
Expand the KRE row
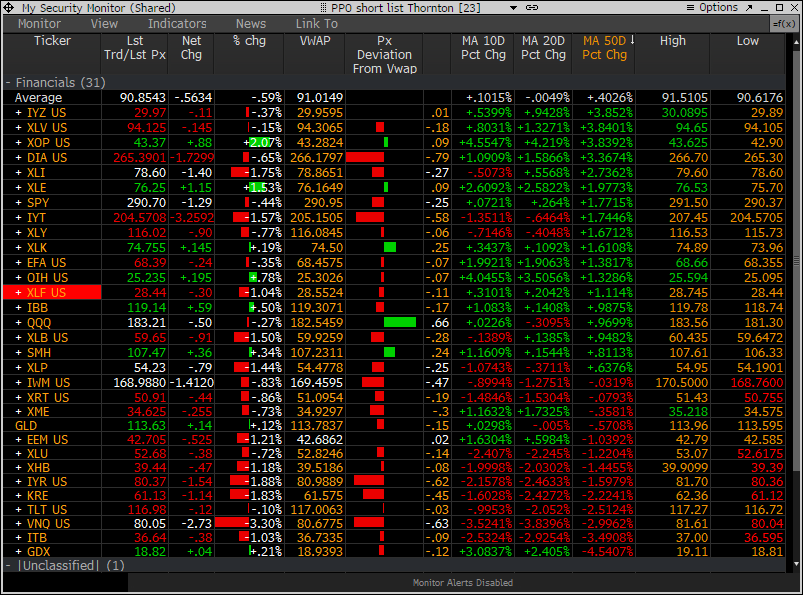tap(18, 495)
